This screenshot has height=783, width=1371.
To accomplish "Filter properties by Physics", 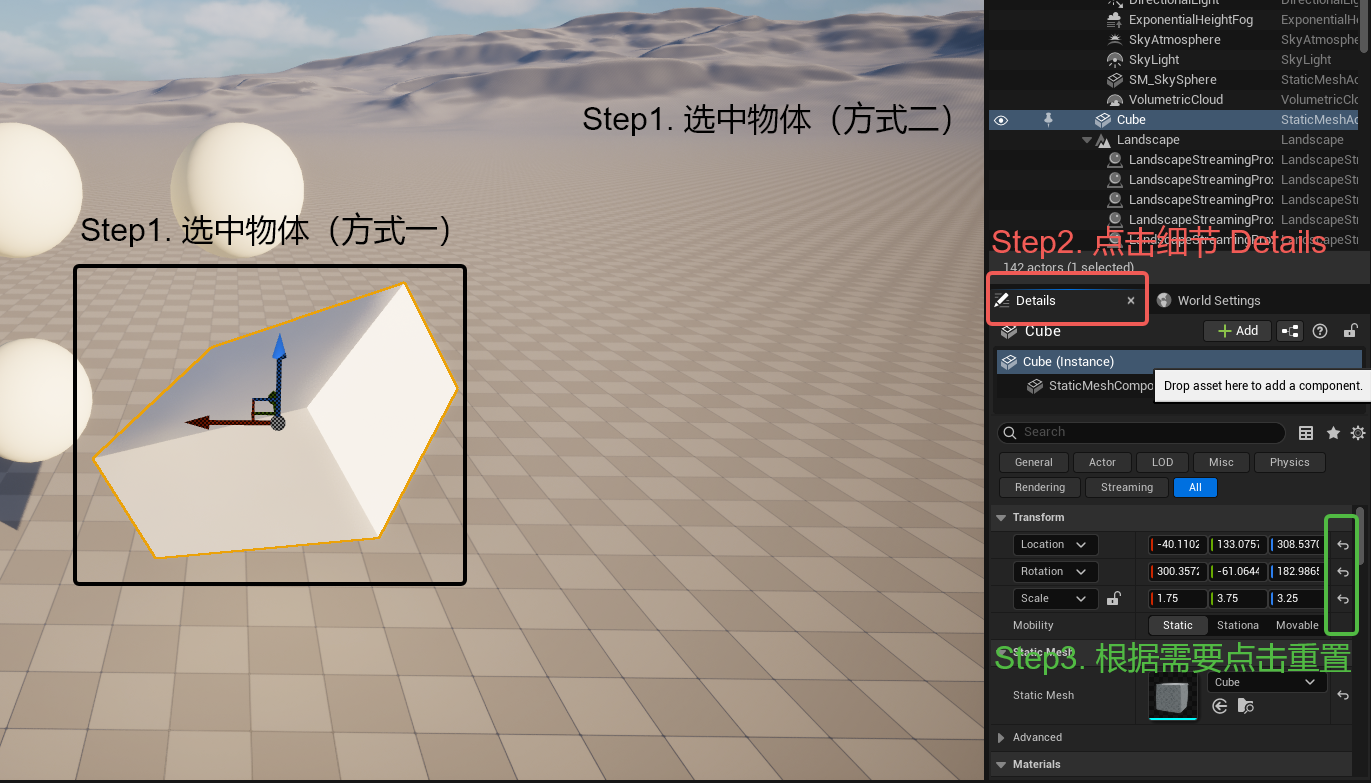I will pyautogui.click(x=1289, y=462).
